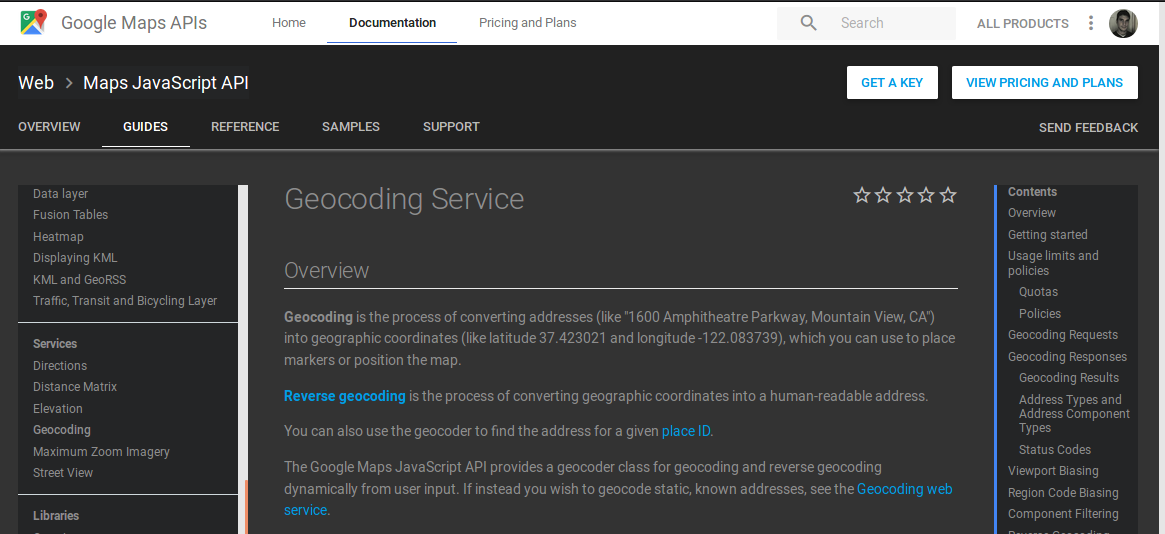This screenshot has height=534, width=1165.
Task: Select Data layer in the sidebar
Action: coord(60,194)
